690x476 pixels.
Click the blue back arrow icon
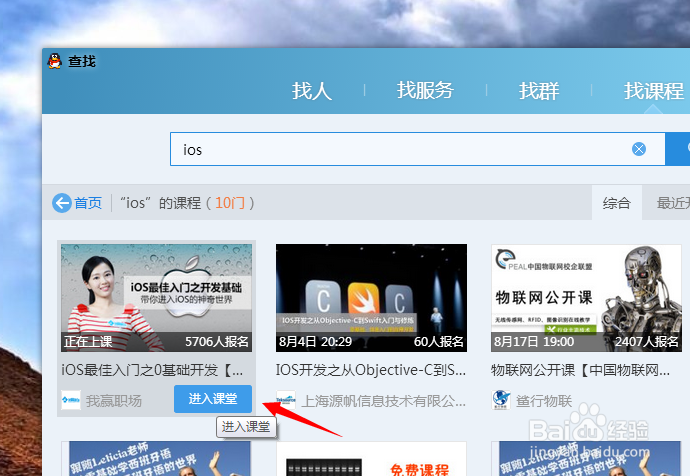(62, 203)
